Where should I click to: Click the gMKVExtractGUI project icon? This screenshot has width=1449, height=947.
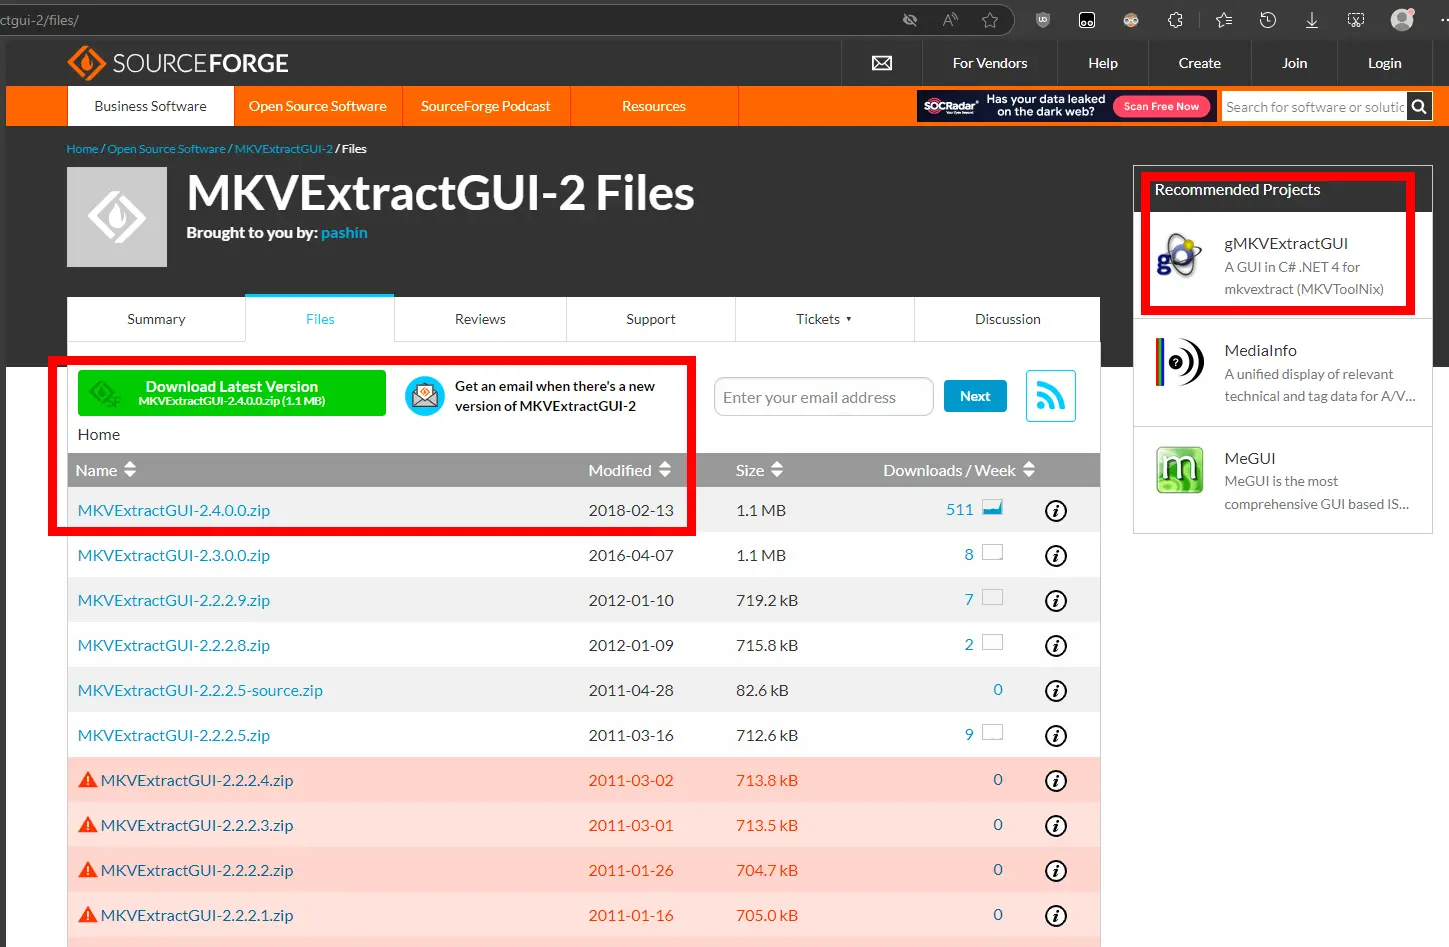pos(1180,255)
